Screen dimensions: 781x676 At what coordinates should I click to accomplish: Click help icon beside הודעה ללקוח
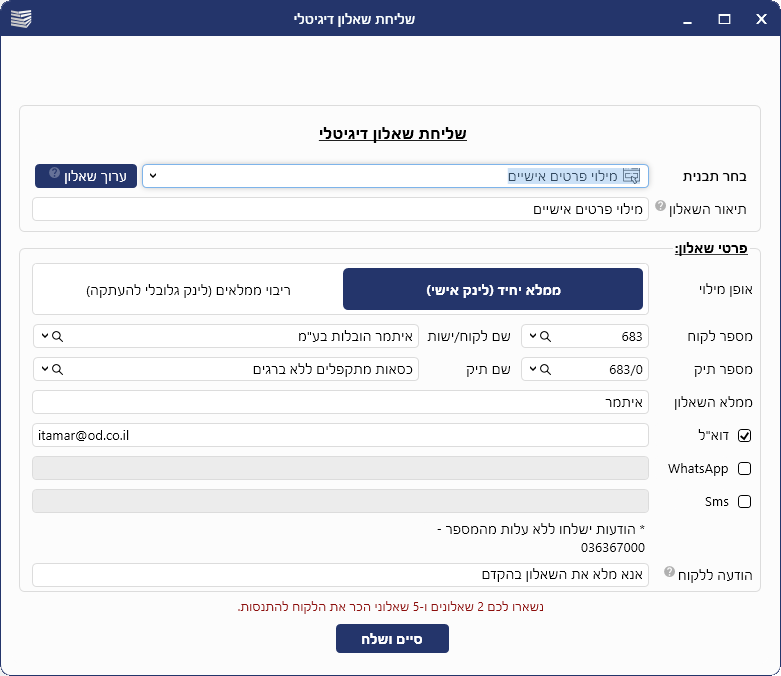pyautogui.click(x=668, y=572)
